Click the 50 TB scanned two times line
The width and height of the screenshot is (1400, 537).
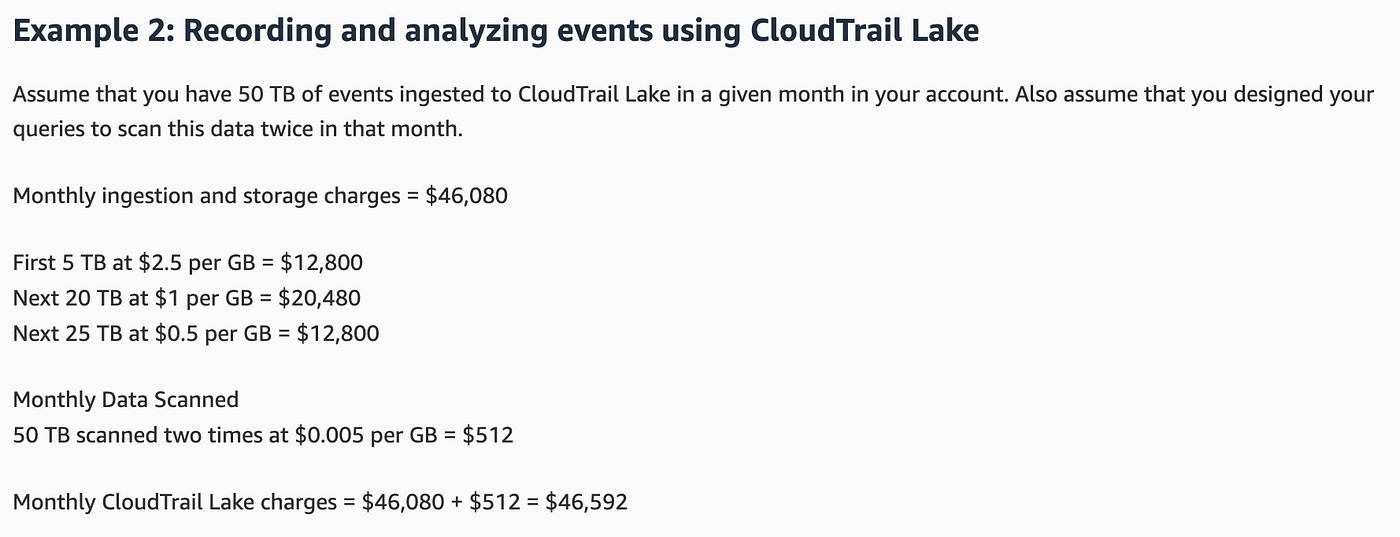(x=263, y=435)
